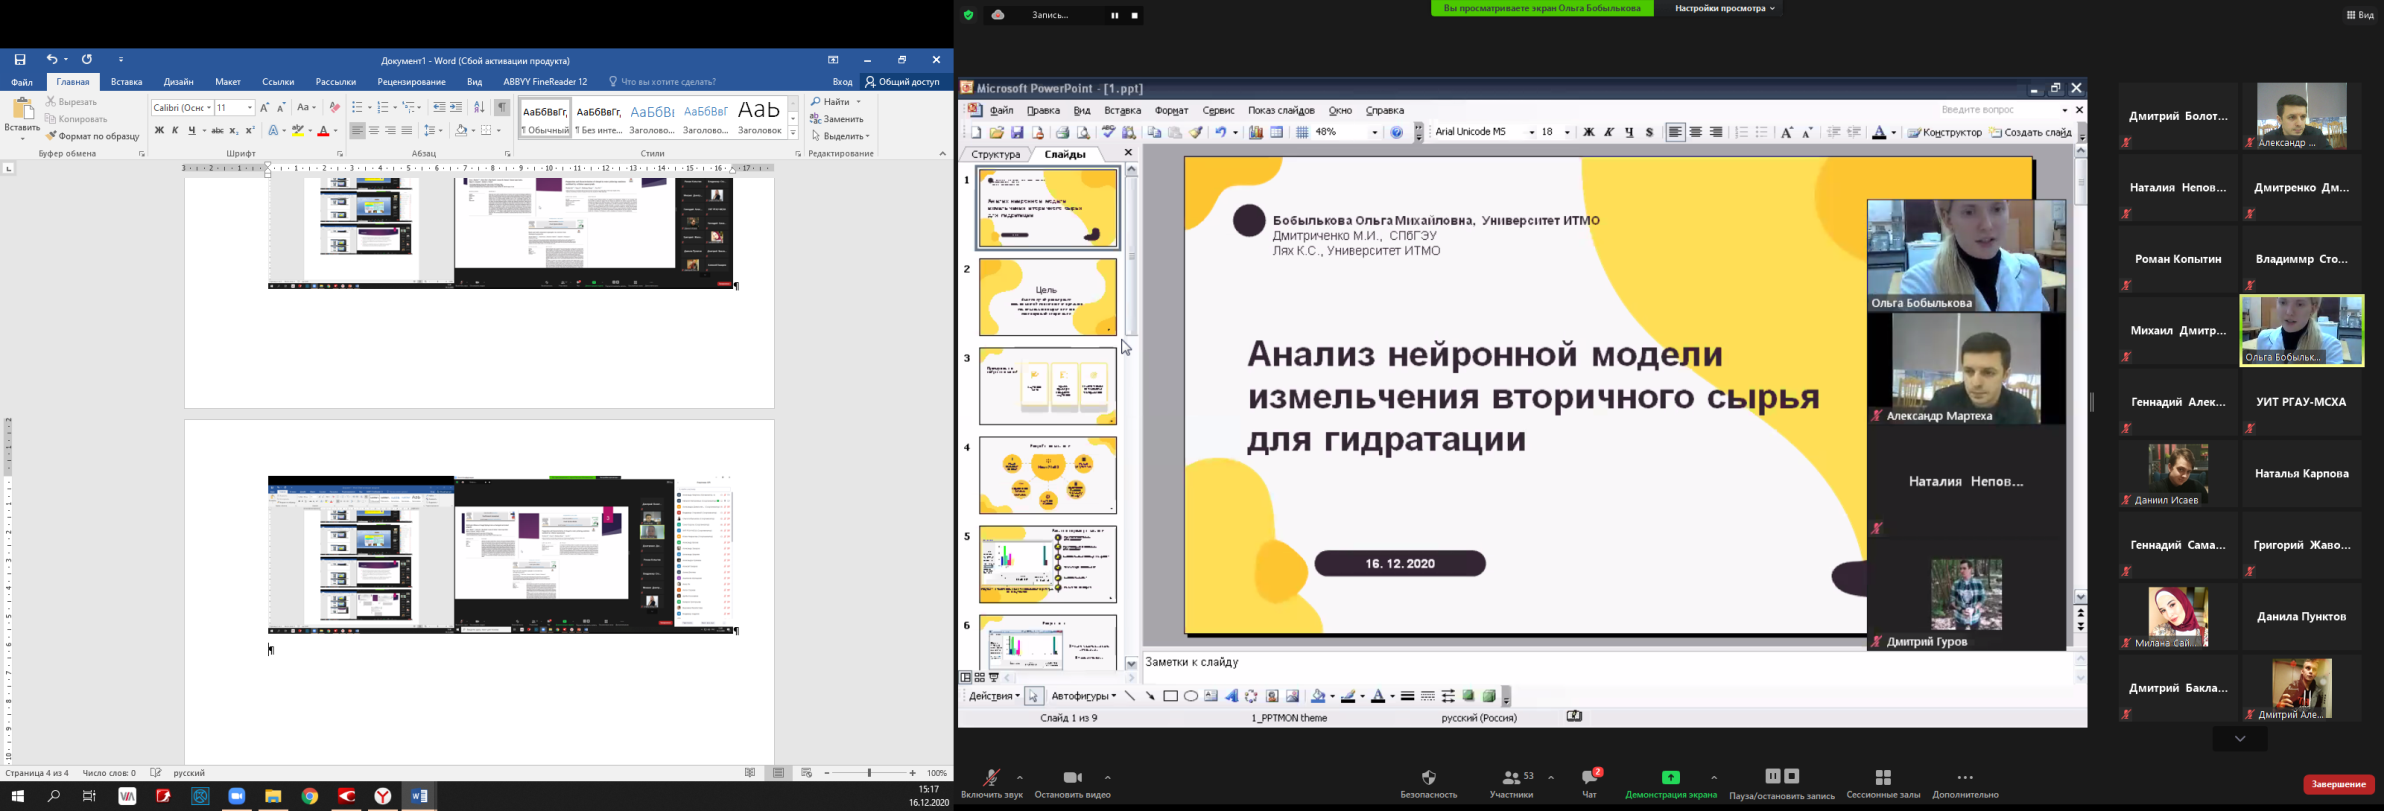
Task: Click the clear formatting eraser icon
Action: (335, 107)
